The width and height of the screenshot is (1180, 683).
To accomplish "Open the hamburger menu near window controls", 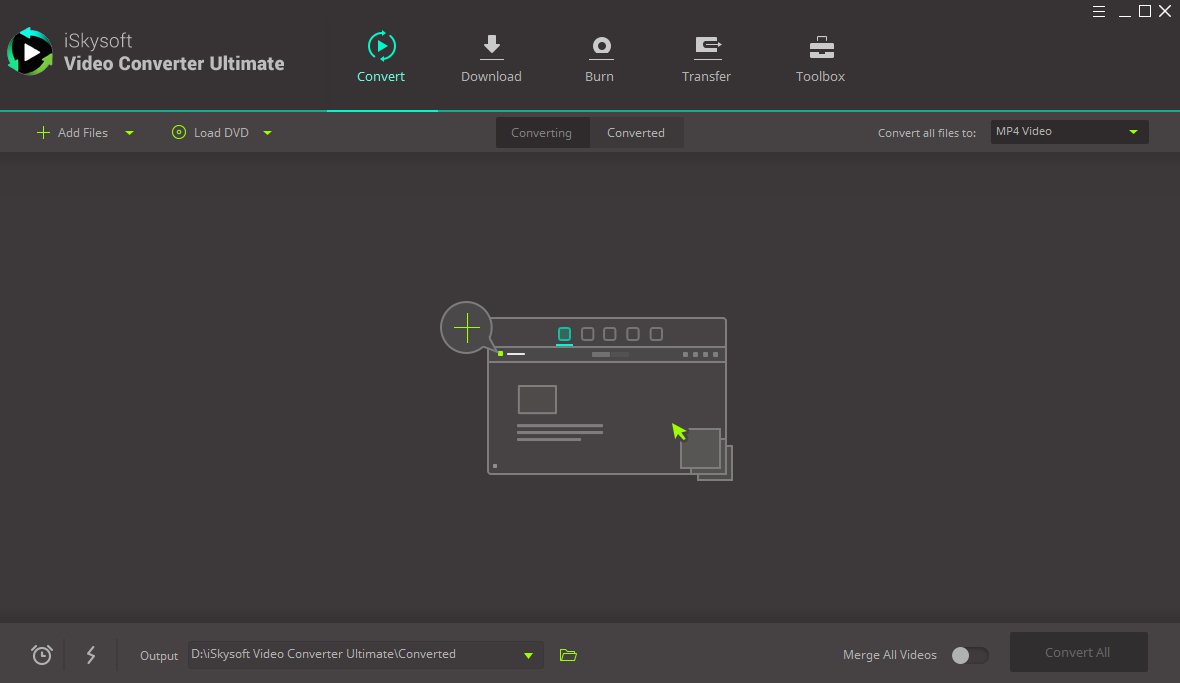I will click(x=1099, y=11).
